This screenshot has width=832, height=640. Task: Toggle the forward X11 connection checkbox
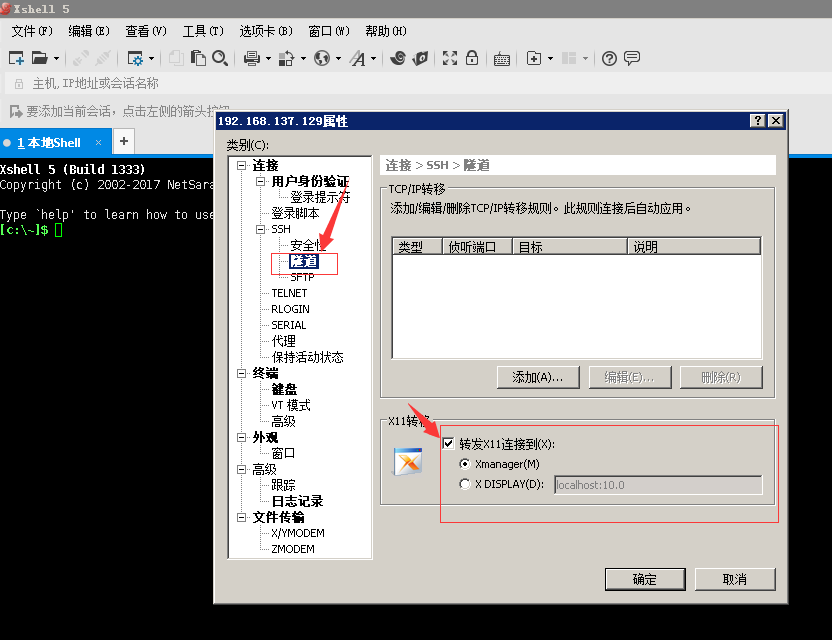[x=448, y=443]
